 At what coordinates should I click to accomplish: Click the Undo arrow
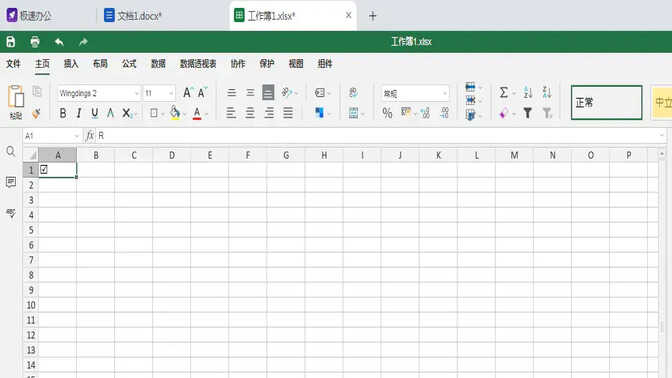click(x=59, y=42)
